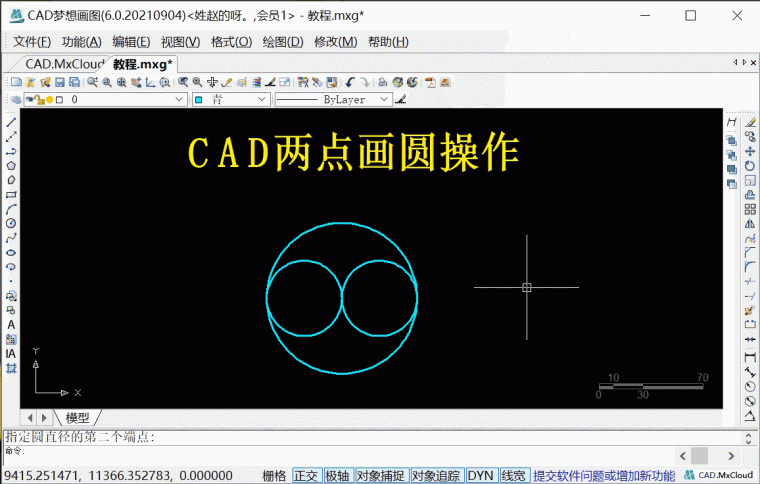The height and width of the screenshot is (484, 760).
Task: Open the 帮助(H) menu
Action: click(x=388, y=42)
